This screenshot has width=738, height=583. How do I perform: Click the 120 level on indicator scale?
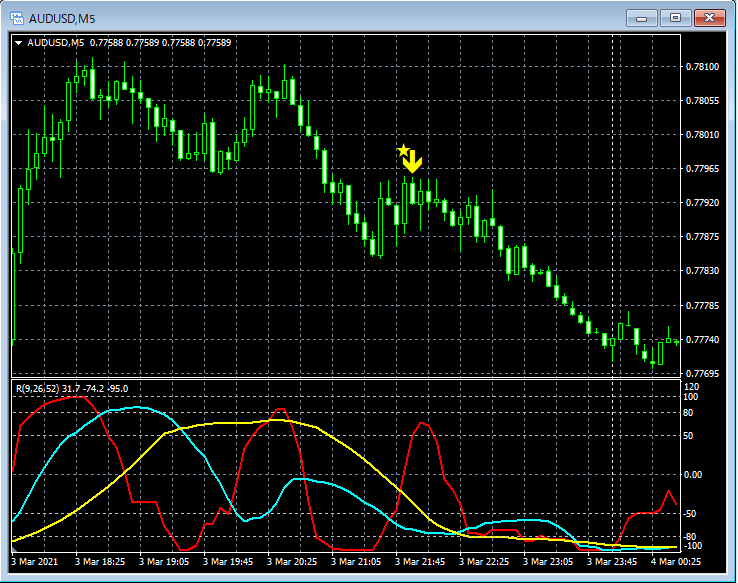tap(690, 386)
